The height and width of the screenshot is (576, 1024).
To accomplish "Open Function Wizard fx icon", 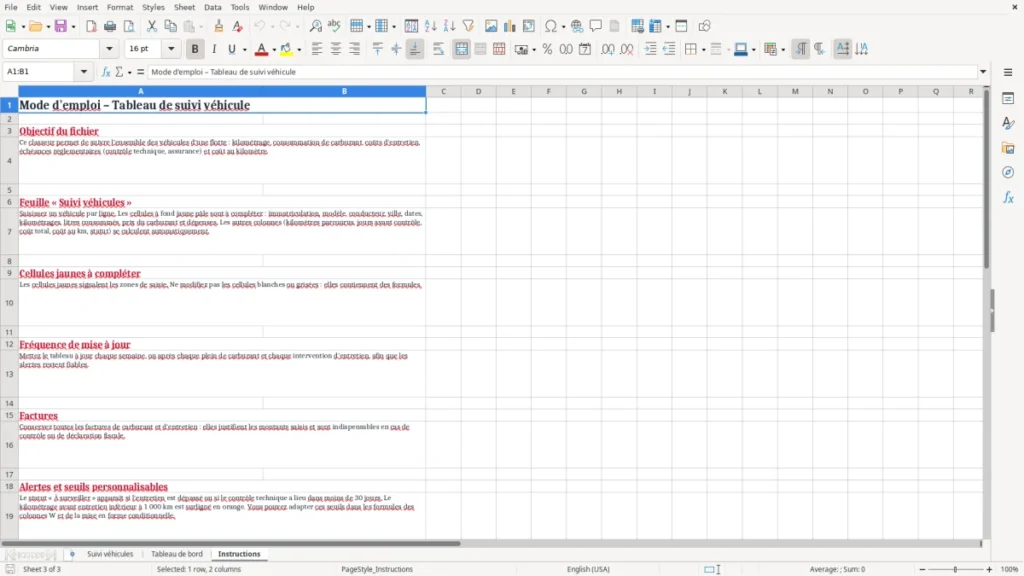I will coord(106,72).
